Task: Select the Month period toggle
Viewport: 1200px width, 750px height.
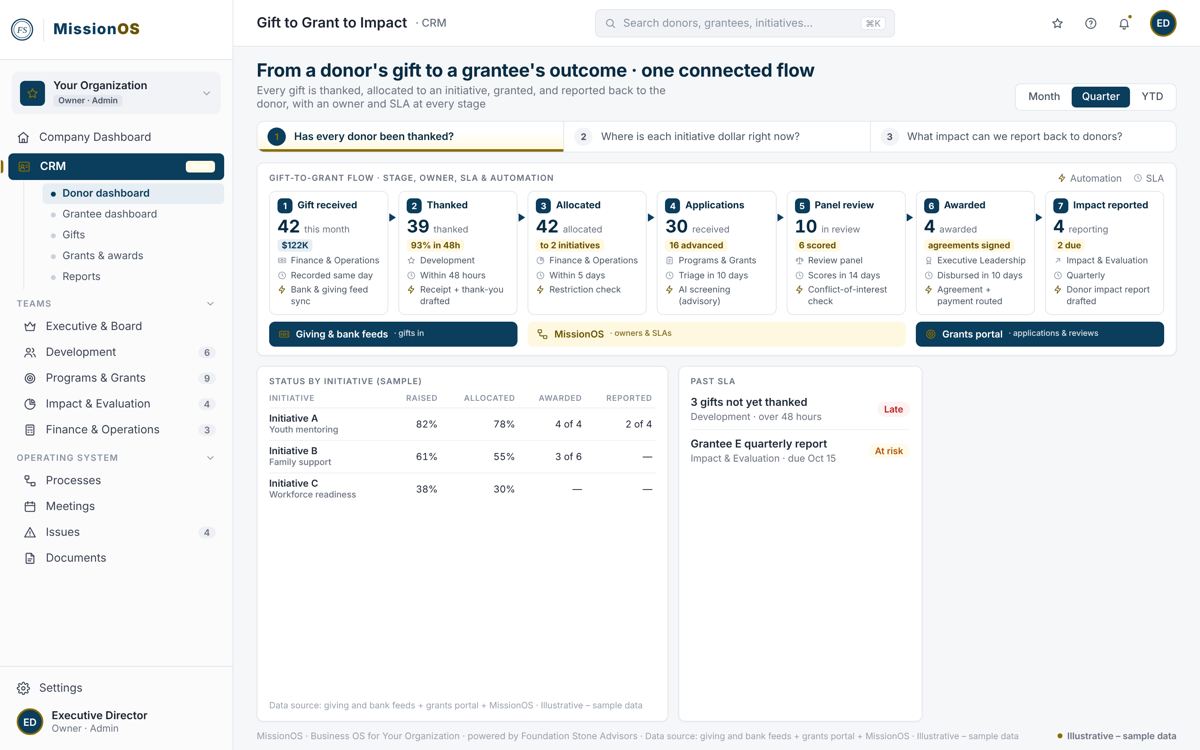Action: tap(1044, 97)
